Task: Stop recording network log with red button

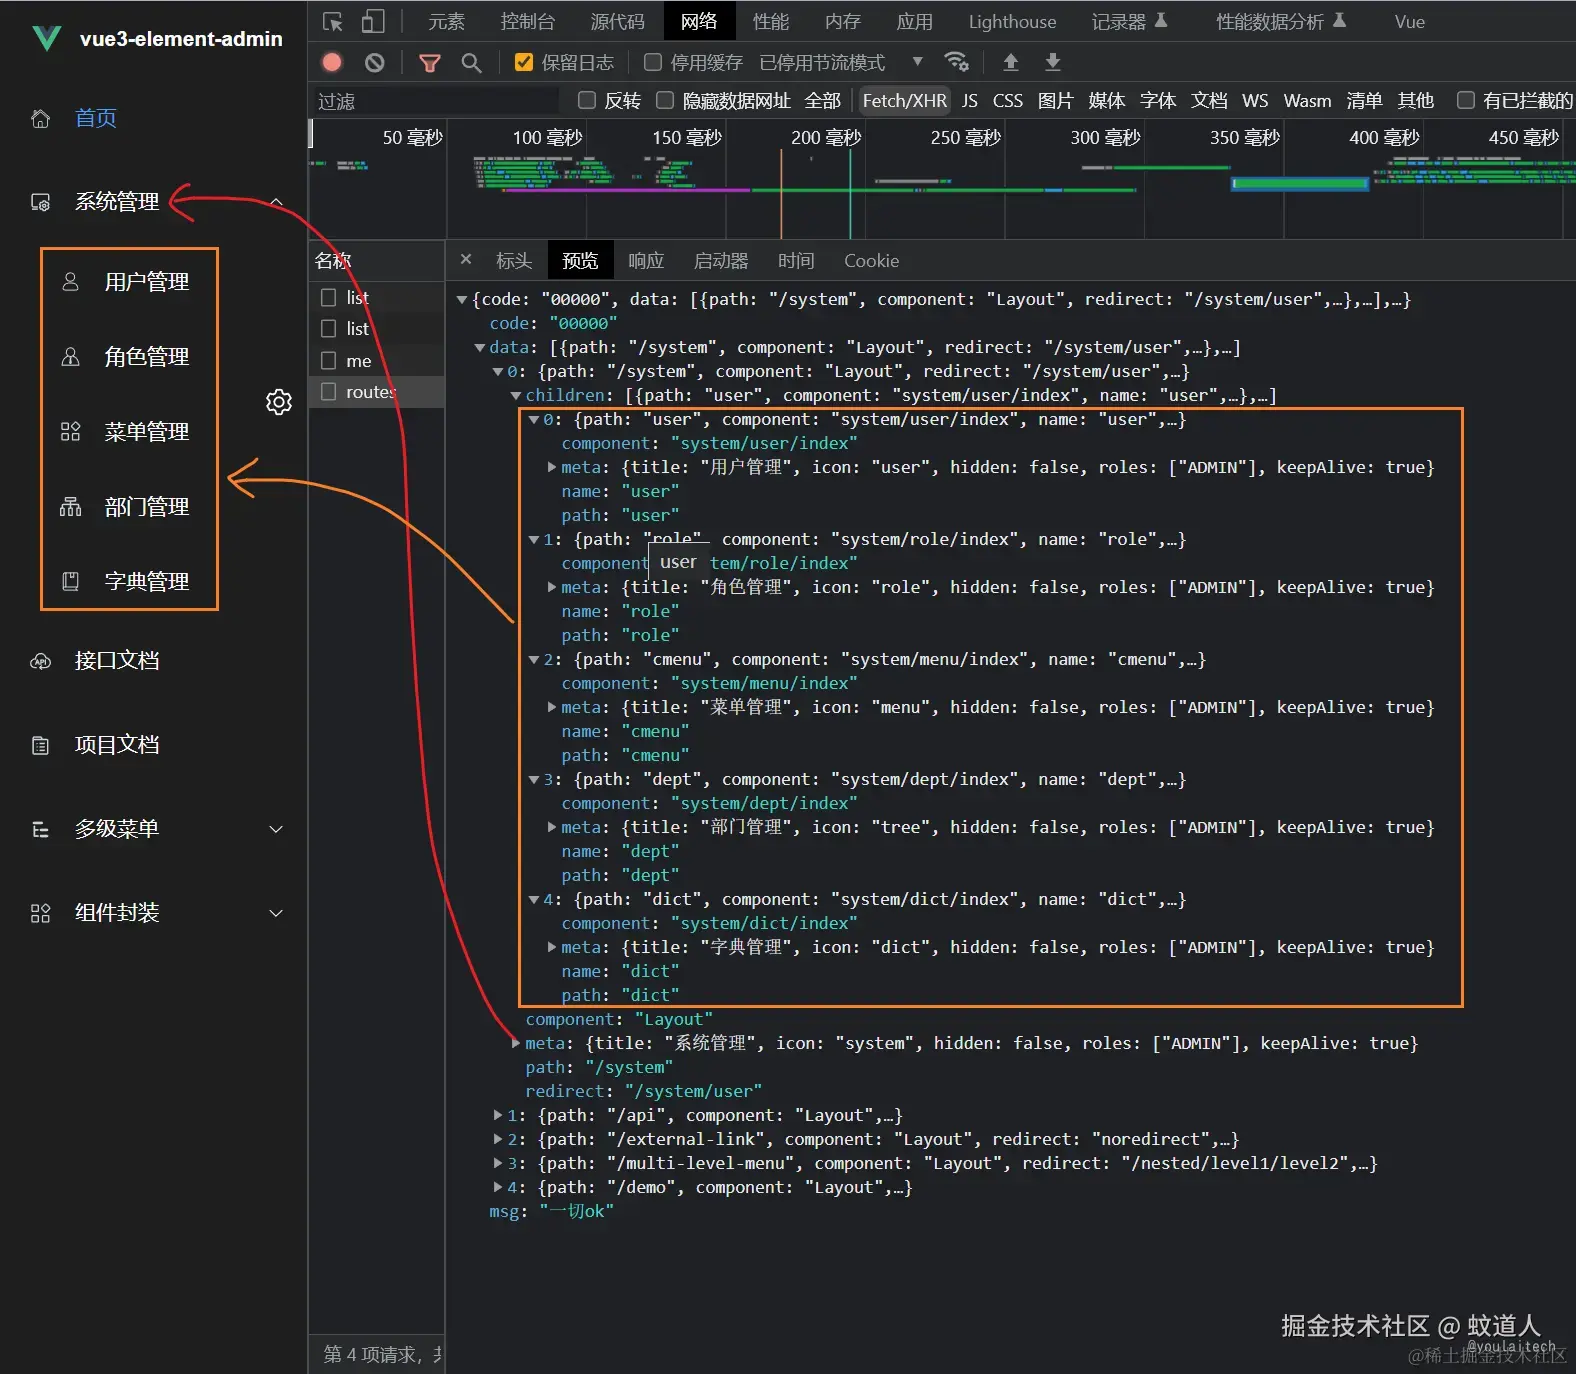Action: [x=332, y=62]
